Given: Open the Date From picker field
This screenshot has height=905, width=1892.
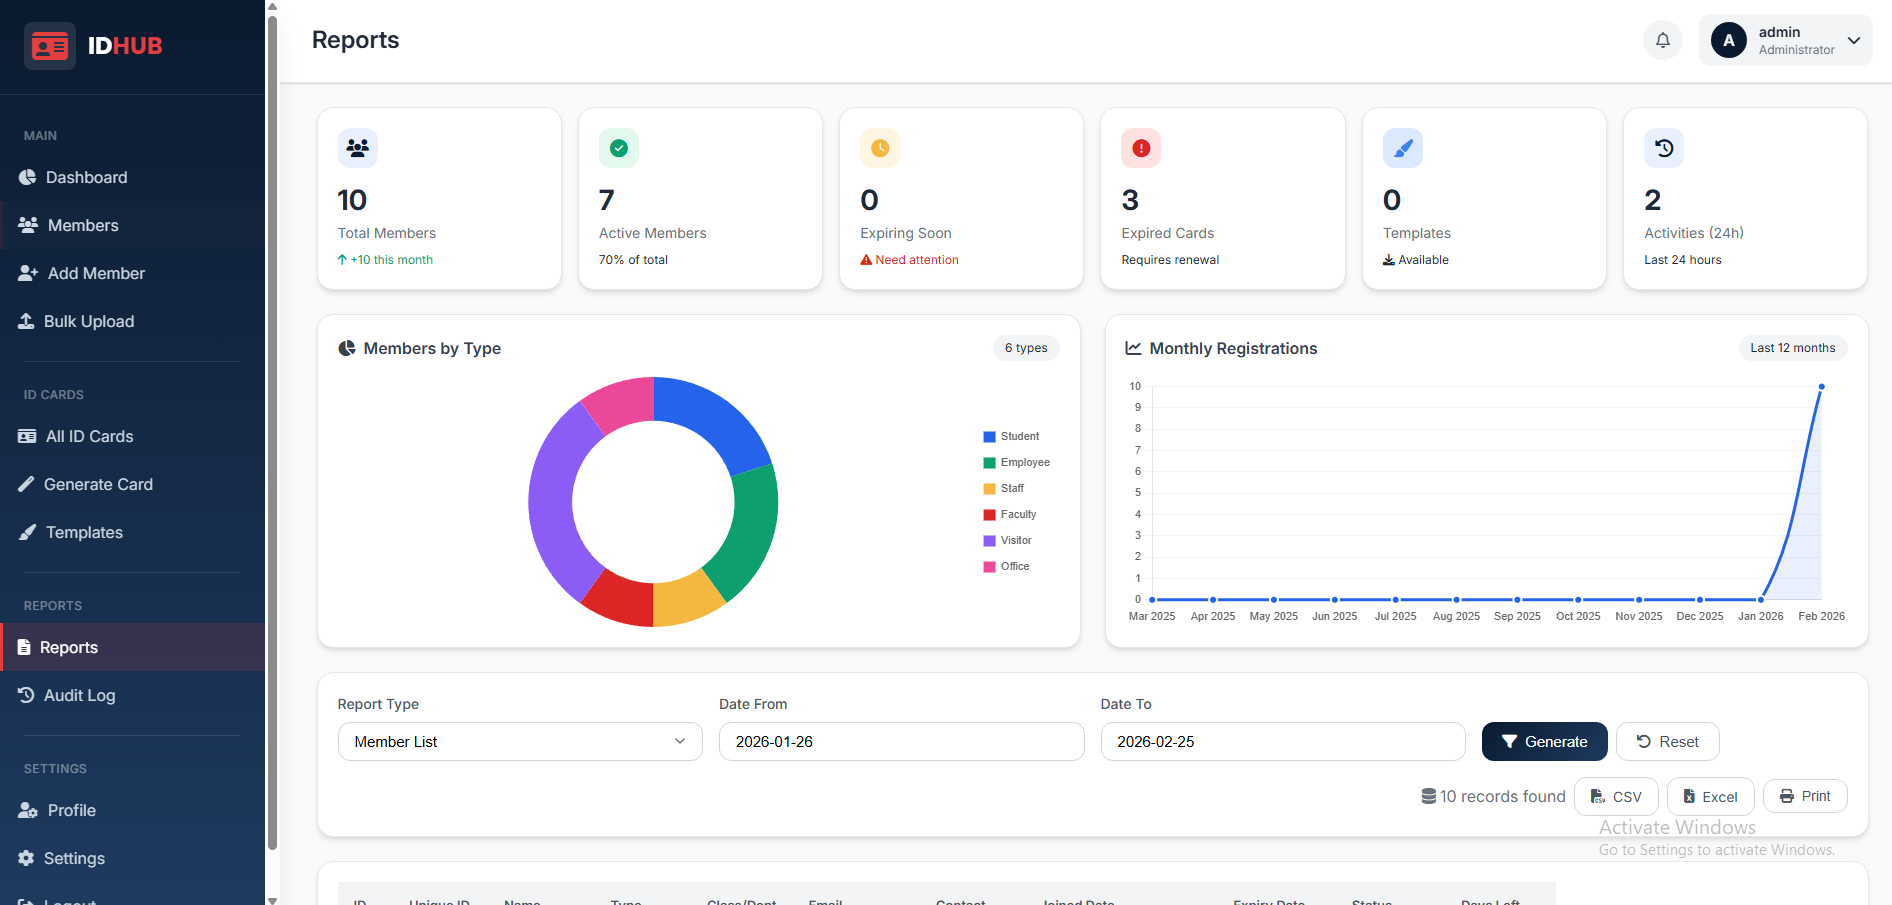Looking at the screenshot, I should coord(901,741).
